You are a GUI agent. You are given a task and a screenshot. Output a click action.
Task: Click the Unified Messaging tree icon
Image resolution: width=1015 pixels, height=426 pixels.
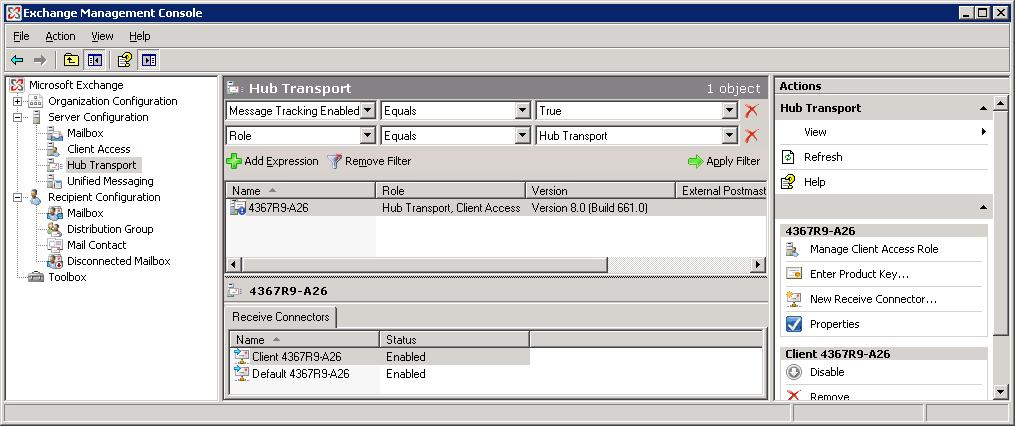click(x=55, y=181)
